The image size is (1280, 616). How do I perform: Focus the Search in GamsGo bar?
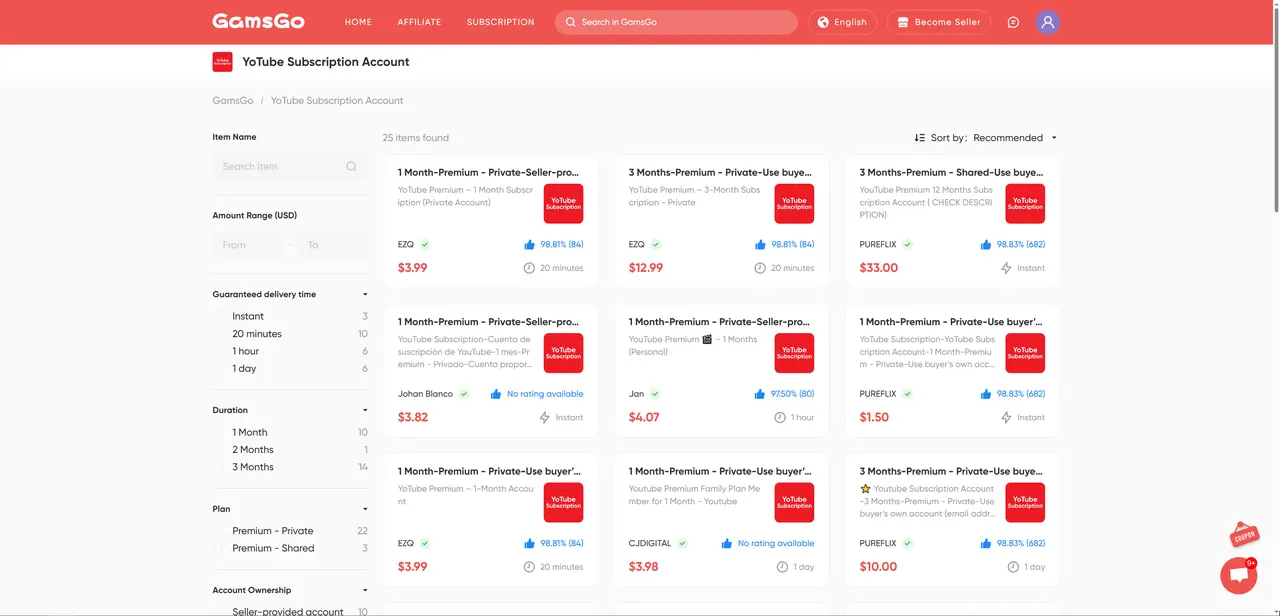coord(676,22)
